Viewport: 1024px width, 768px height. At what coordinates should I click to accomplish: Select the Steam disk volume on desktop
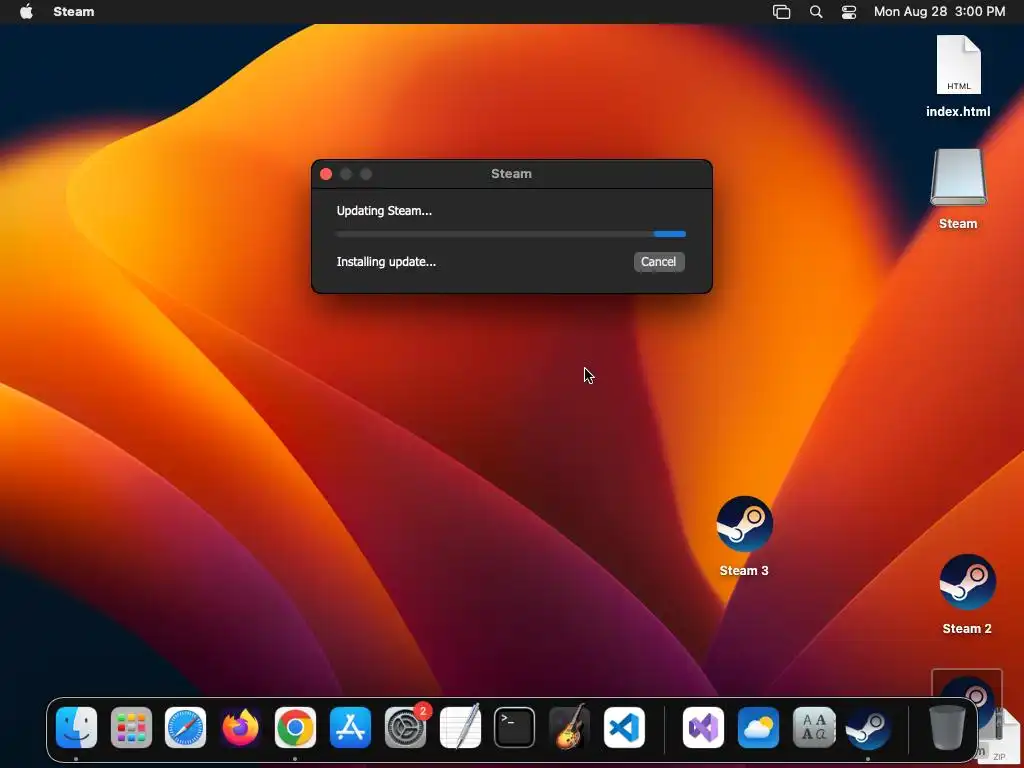[958, 189]
